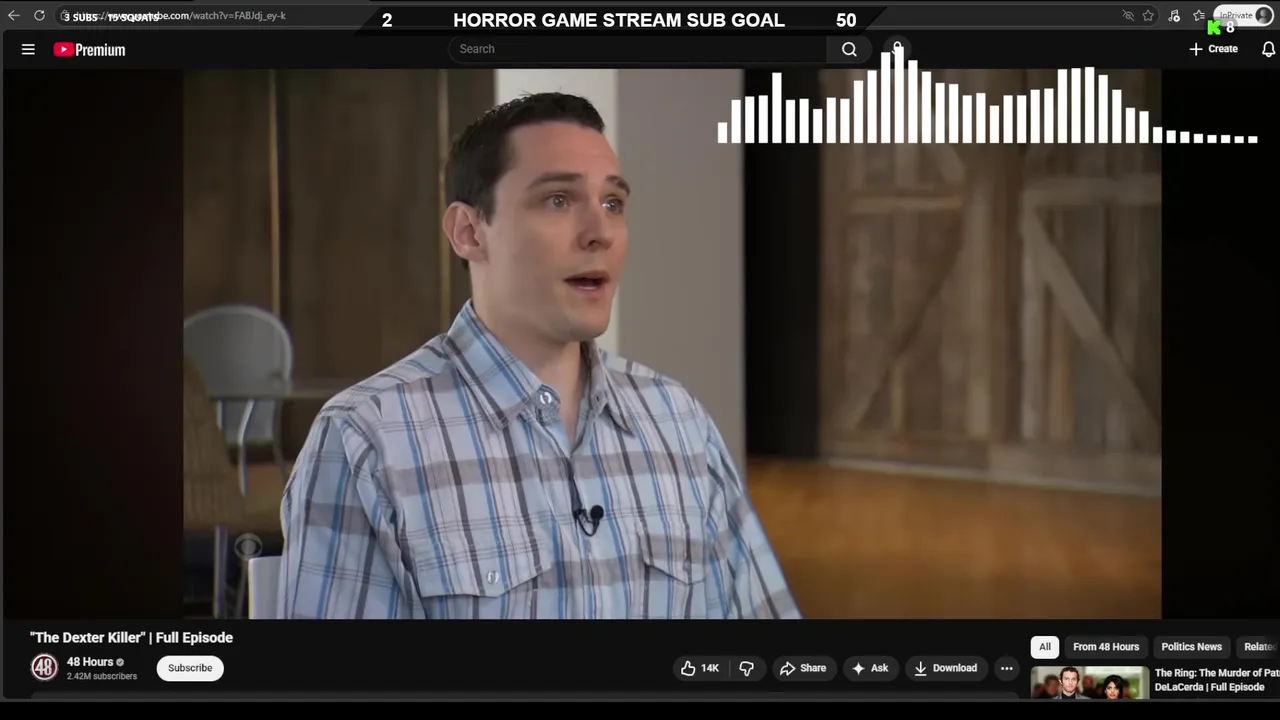
Task: Click the tracking prevention eye icon
Action: [x=1128, y=16]
